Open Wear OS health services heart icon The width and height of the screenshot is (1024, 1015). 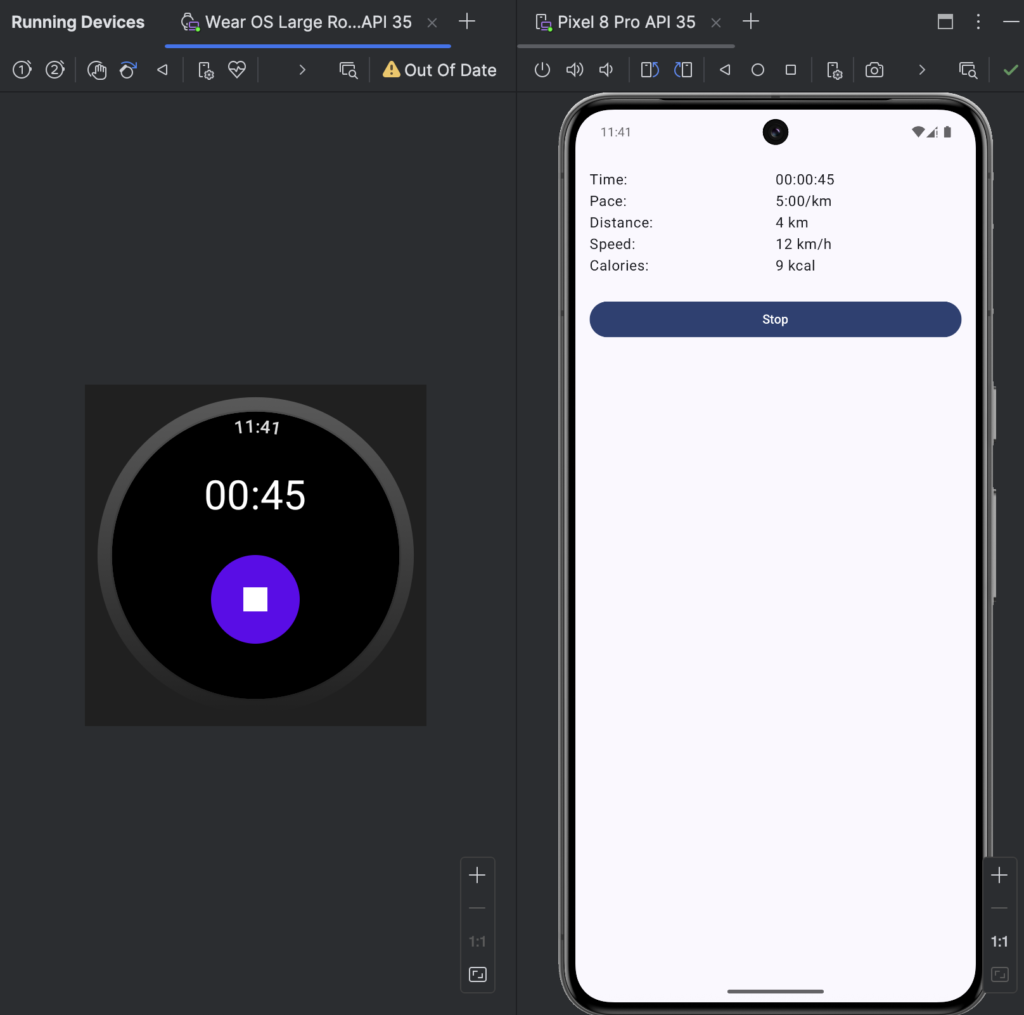tap(237, 70)
